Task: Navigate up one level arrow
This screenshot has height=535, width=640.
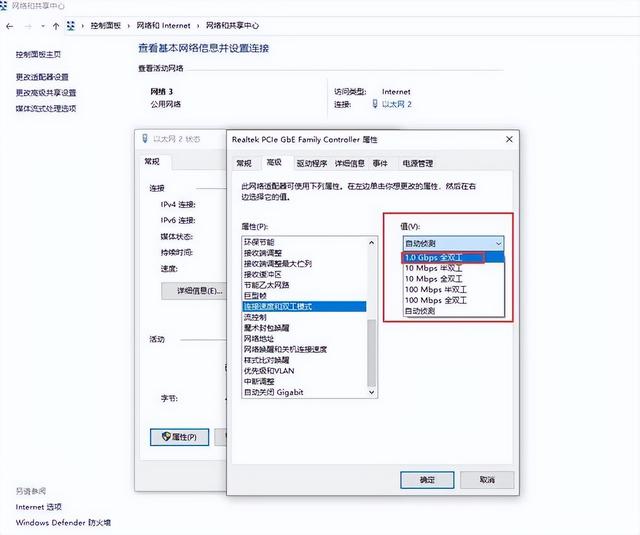Action: click(x=56, y=26)
